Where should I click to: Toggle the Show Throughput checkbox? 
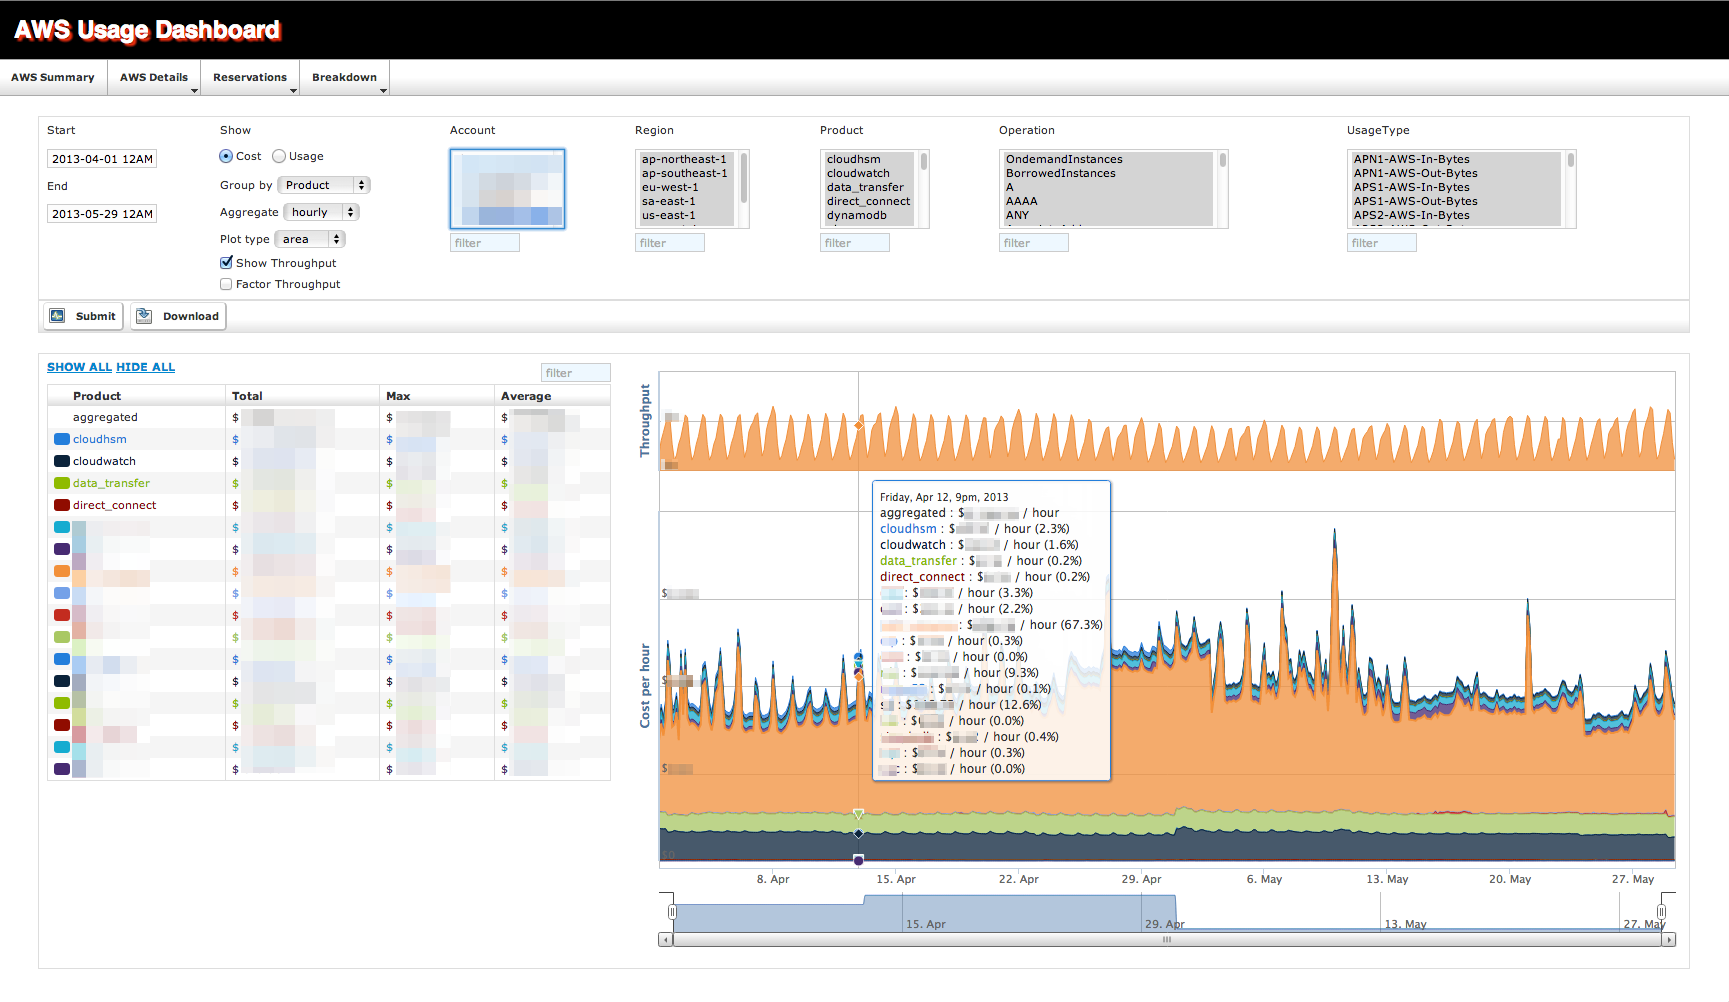(226, 263)
